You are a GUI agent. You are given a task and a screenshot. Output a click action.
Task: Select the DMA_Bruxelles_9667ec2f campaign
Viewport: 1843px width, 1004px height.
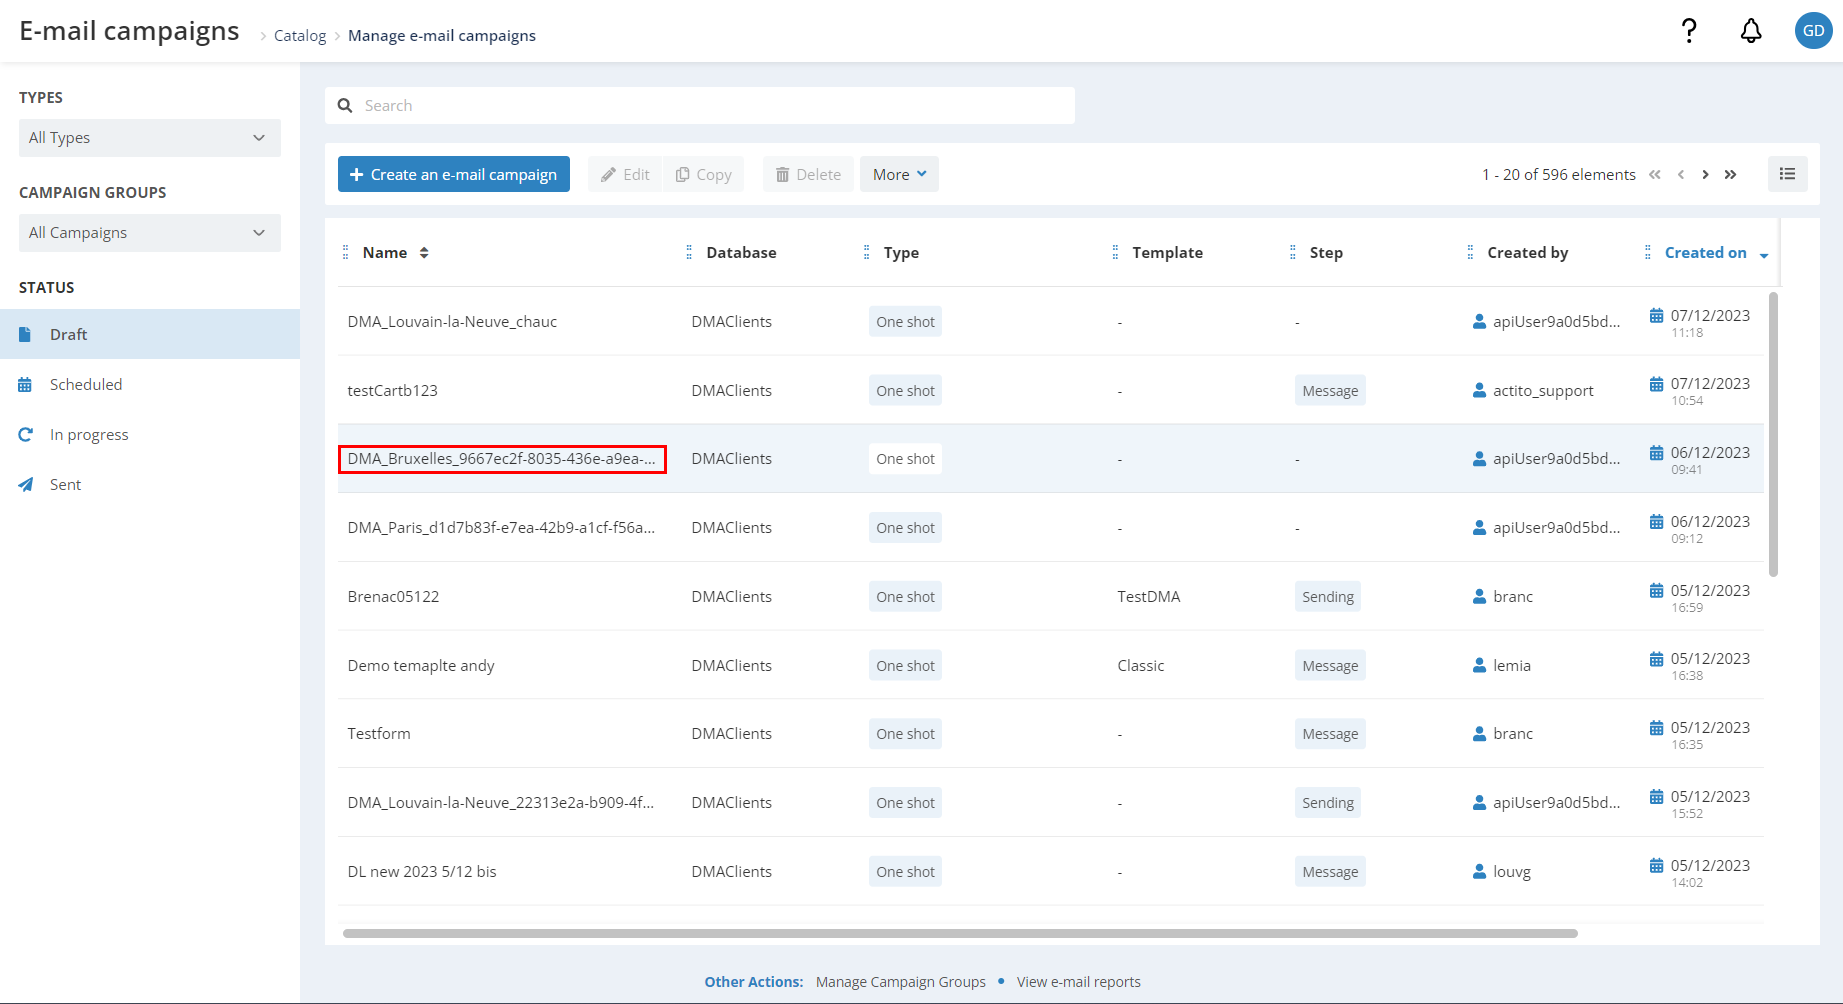tap(502, 459)
